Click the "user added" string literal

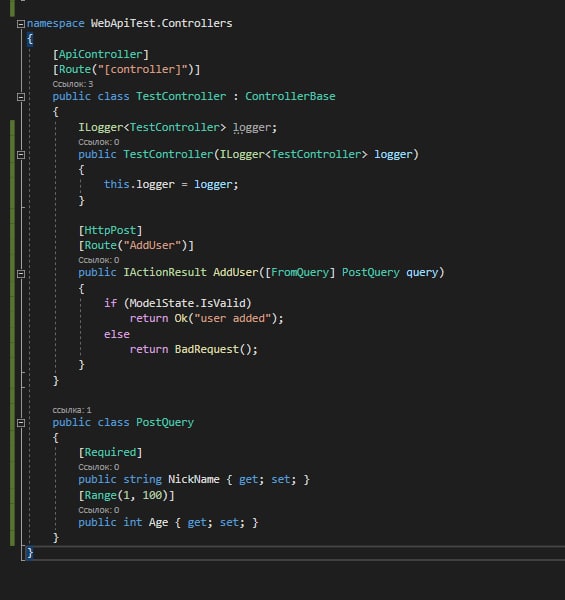click(x=233, y=318)
